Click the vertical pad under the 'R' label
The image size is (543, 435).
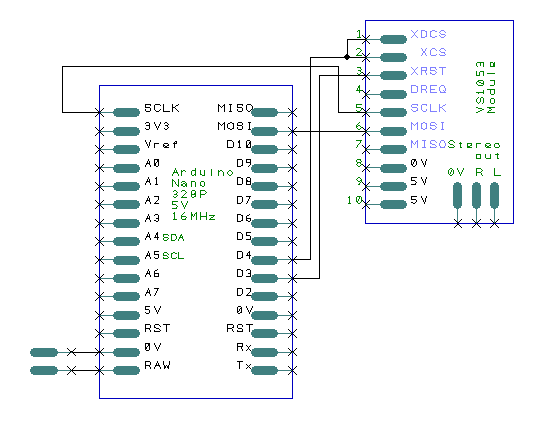(477, 196)
